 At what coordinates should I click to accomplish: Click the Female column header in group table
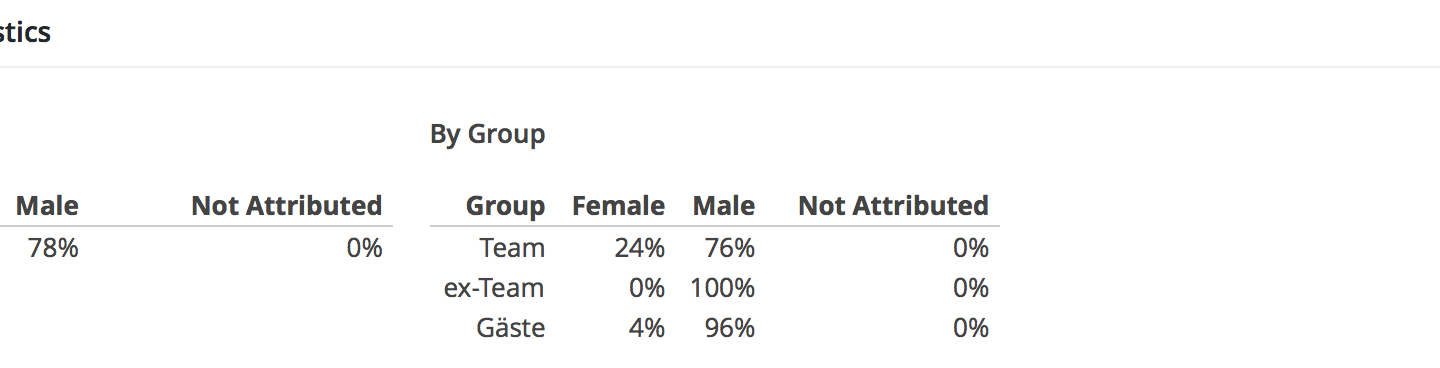click(x=618, y=206)
